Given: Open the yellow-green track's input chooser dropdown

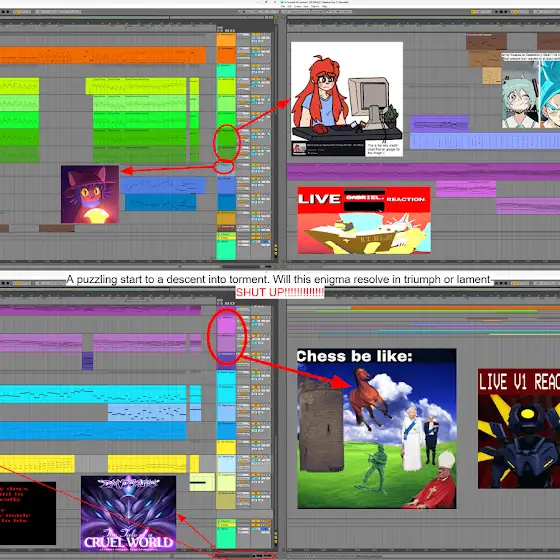Looking at the screenshot, I should click(244, 79).
